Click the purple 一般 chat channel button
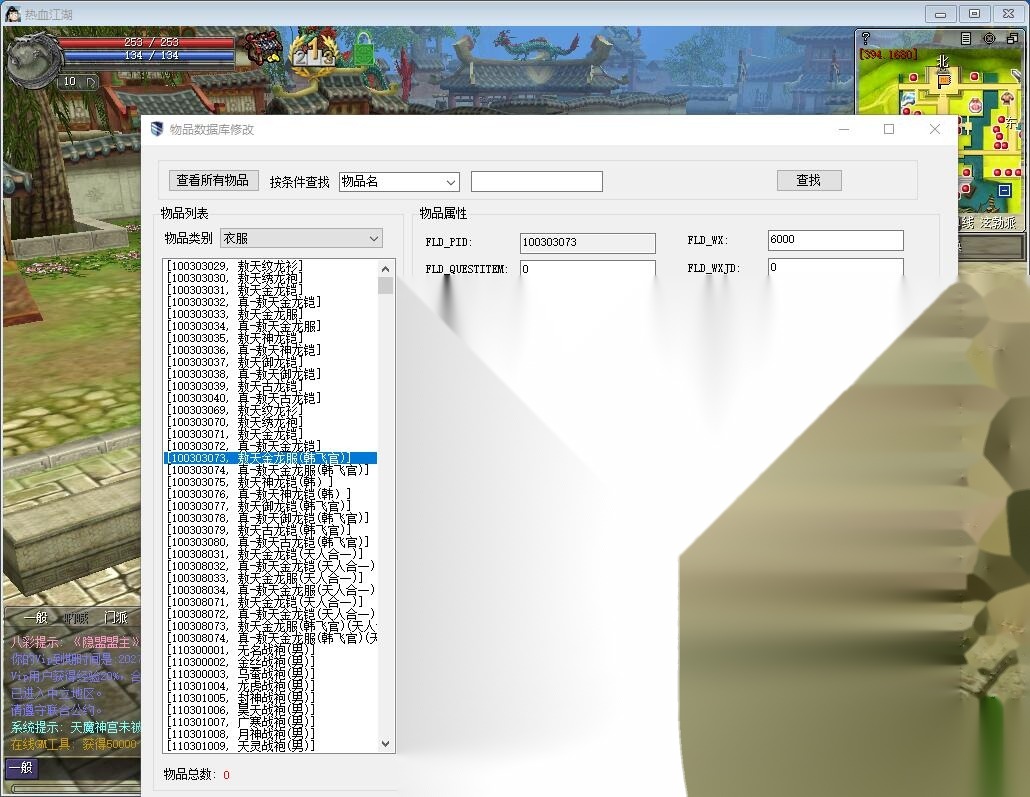1030x797 pixels. tap(22, 767)
